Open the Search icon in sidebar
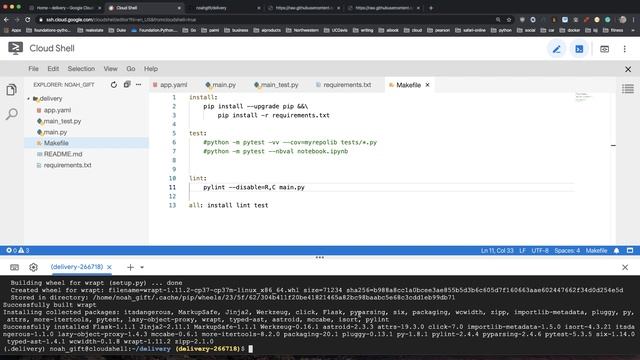The image size is (640, 360). coord(11,114)
